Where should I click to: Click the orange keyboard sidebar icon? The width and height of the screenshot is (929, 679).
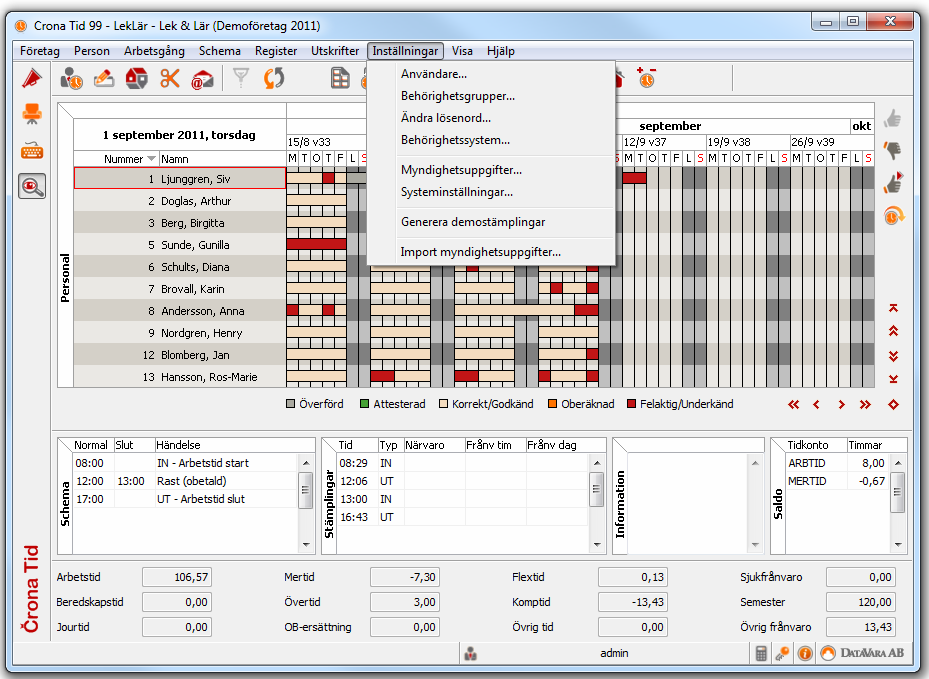coord(32,150)
